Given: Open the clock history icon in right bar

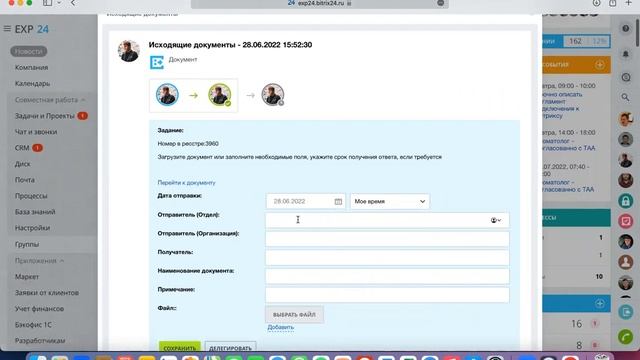Looking at the screenshot, I should coord(625,78).
